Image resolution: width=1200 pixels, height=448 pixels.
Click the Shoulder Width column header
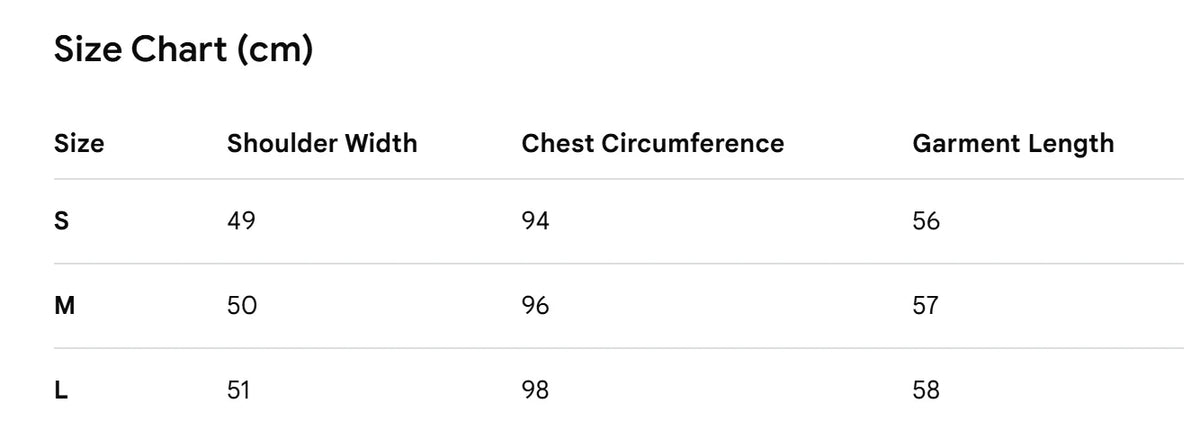click(x=322, y=143)
